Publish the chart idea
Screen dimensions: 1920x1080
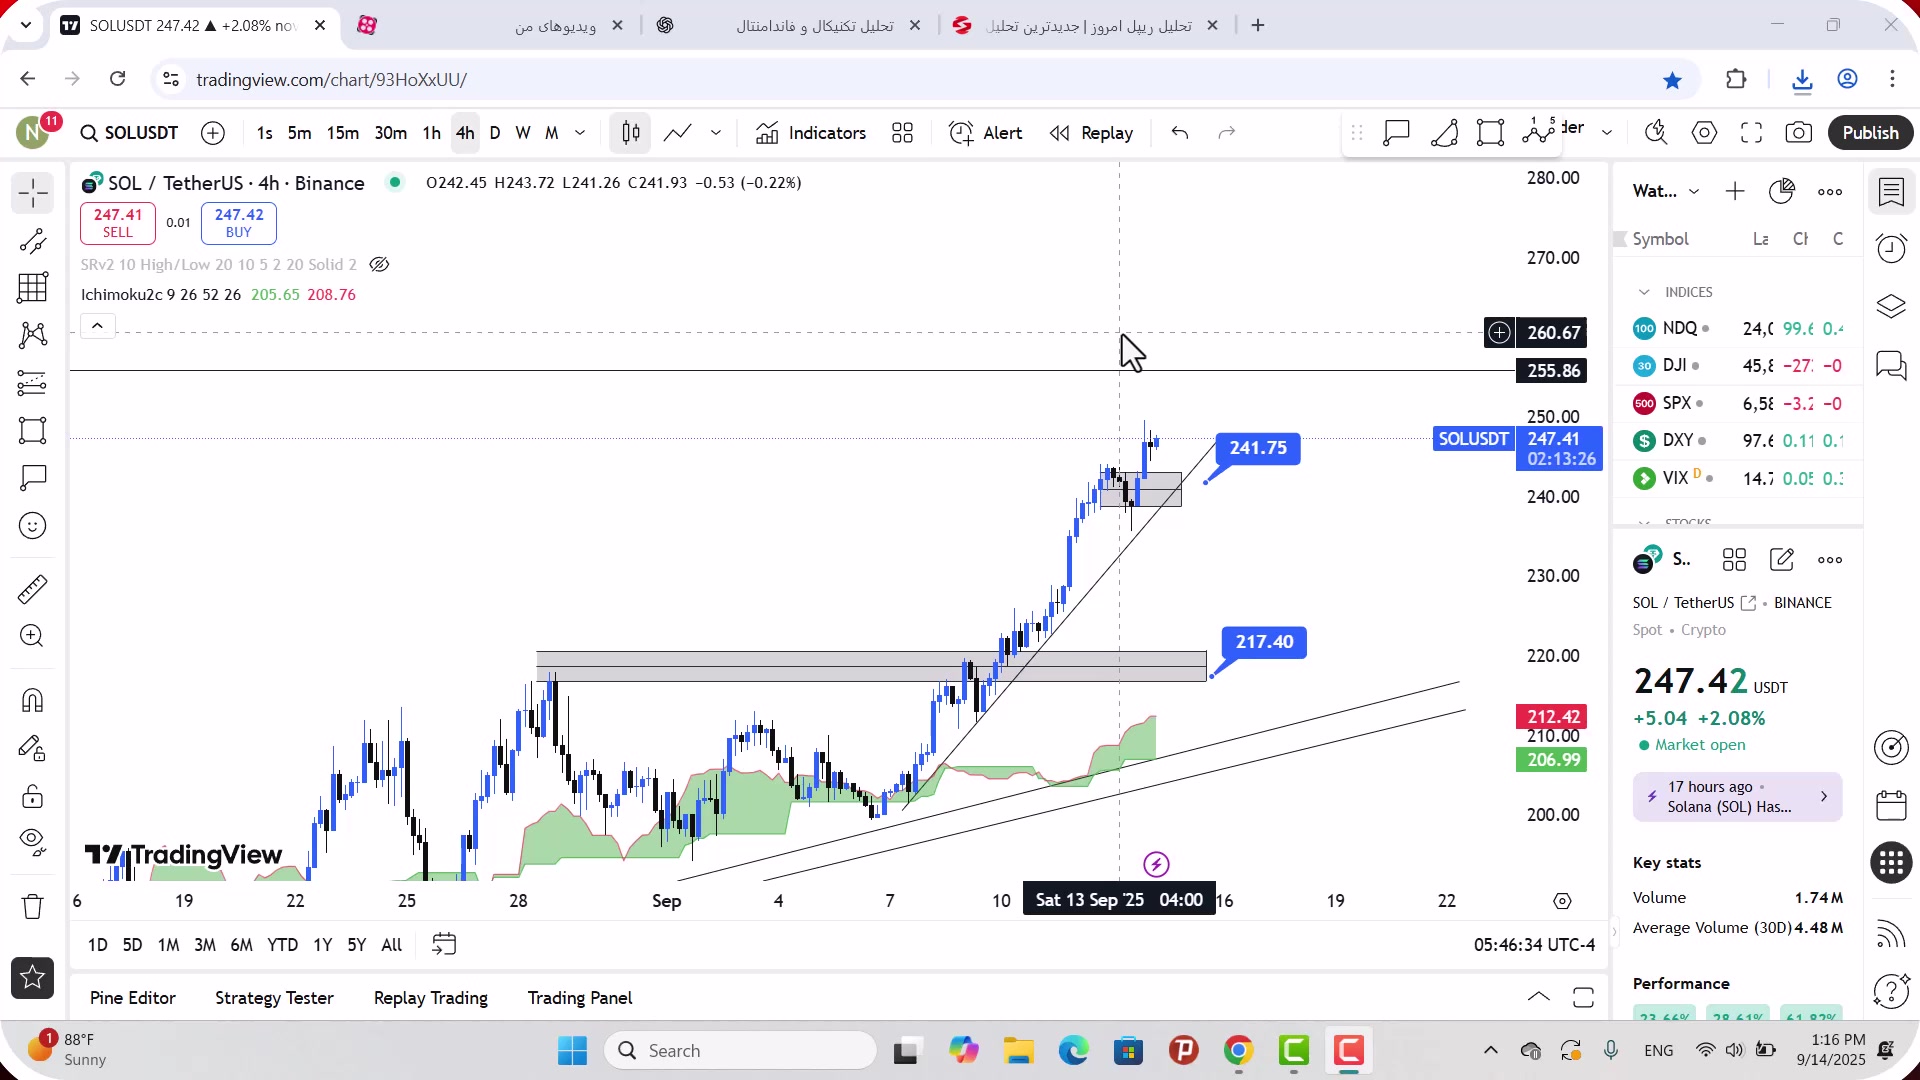(1870, 133)
